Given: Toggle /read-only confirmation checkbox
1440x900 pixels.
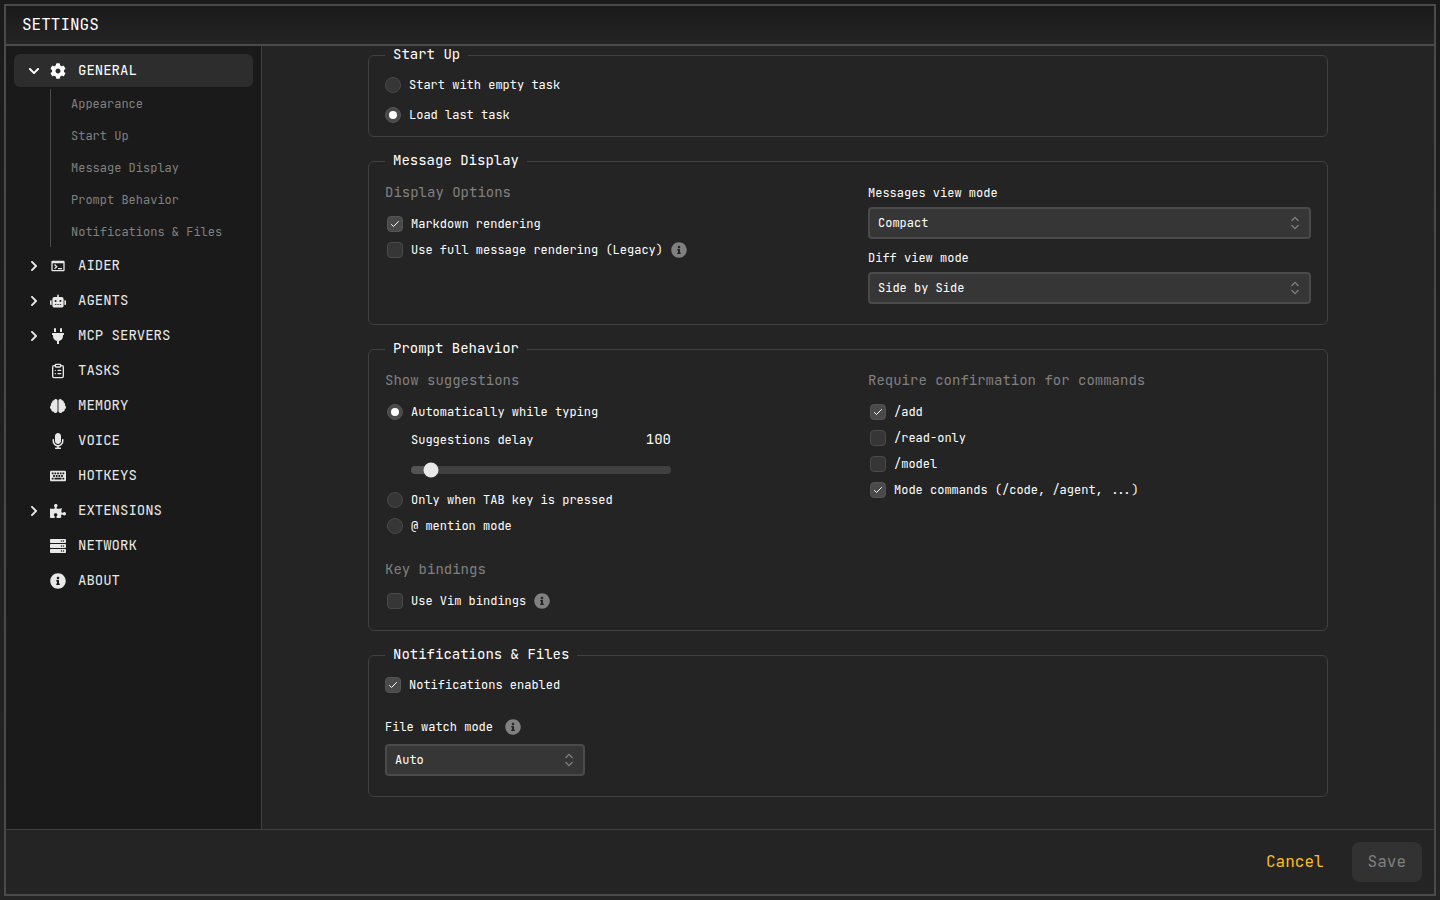Looking at the screenshot, I should 878,438.
